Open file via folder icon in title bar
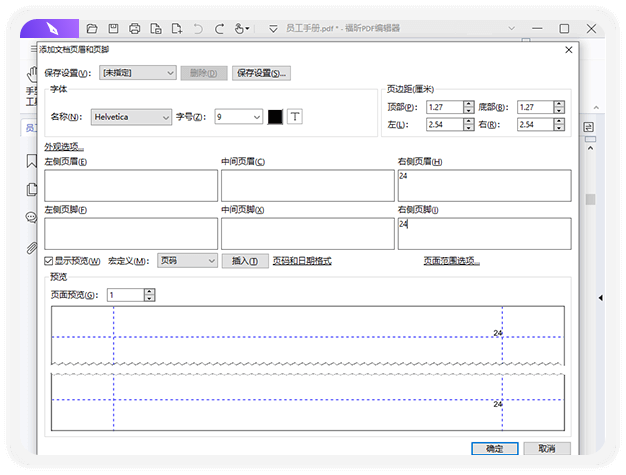This screenshot has width=626, height=475. (x=92, y=29)
